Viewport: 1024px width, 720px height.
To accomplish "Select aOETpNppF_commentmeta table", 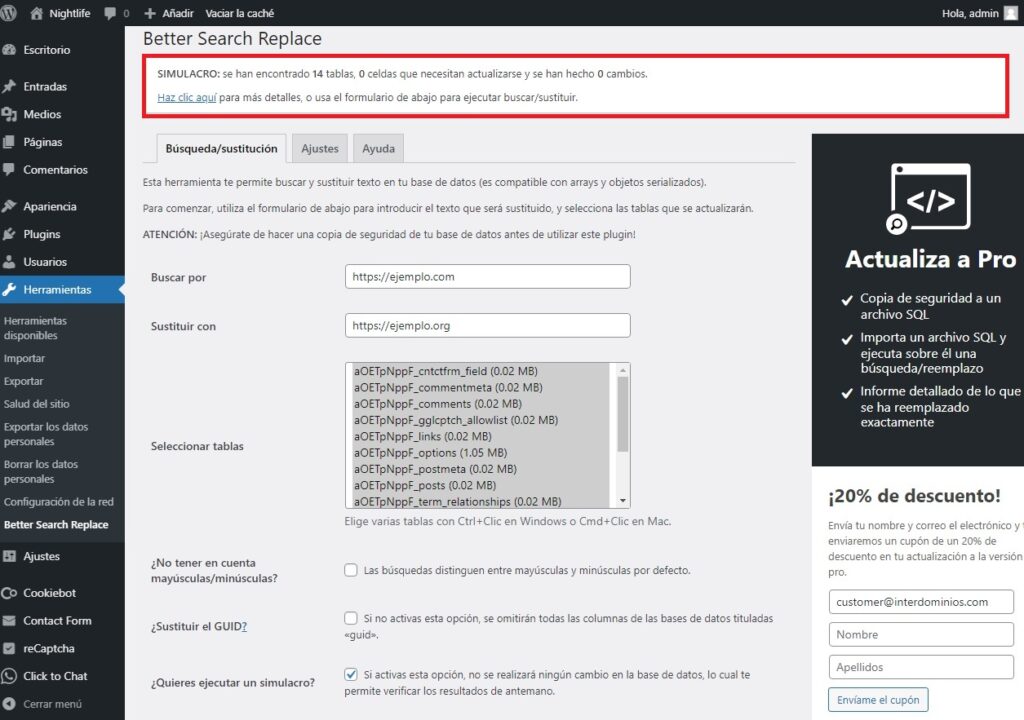I will point(481,387).
